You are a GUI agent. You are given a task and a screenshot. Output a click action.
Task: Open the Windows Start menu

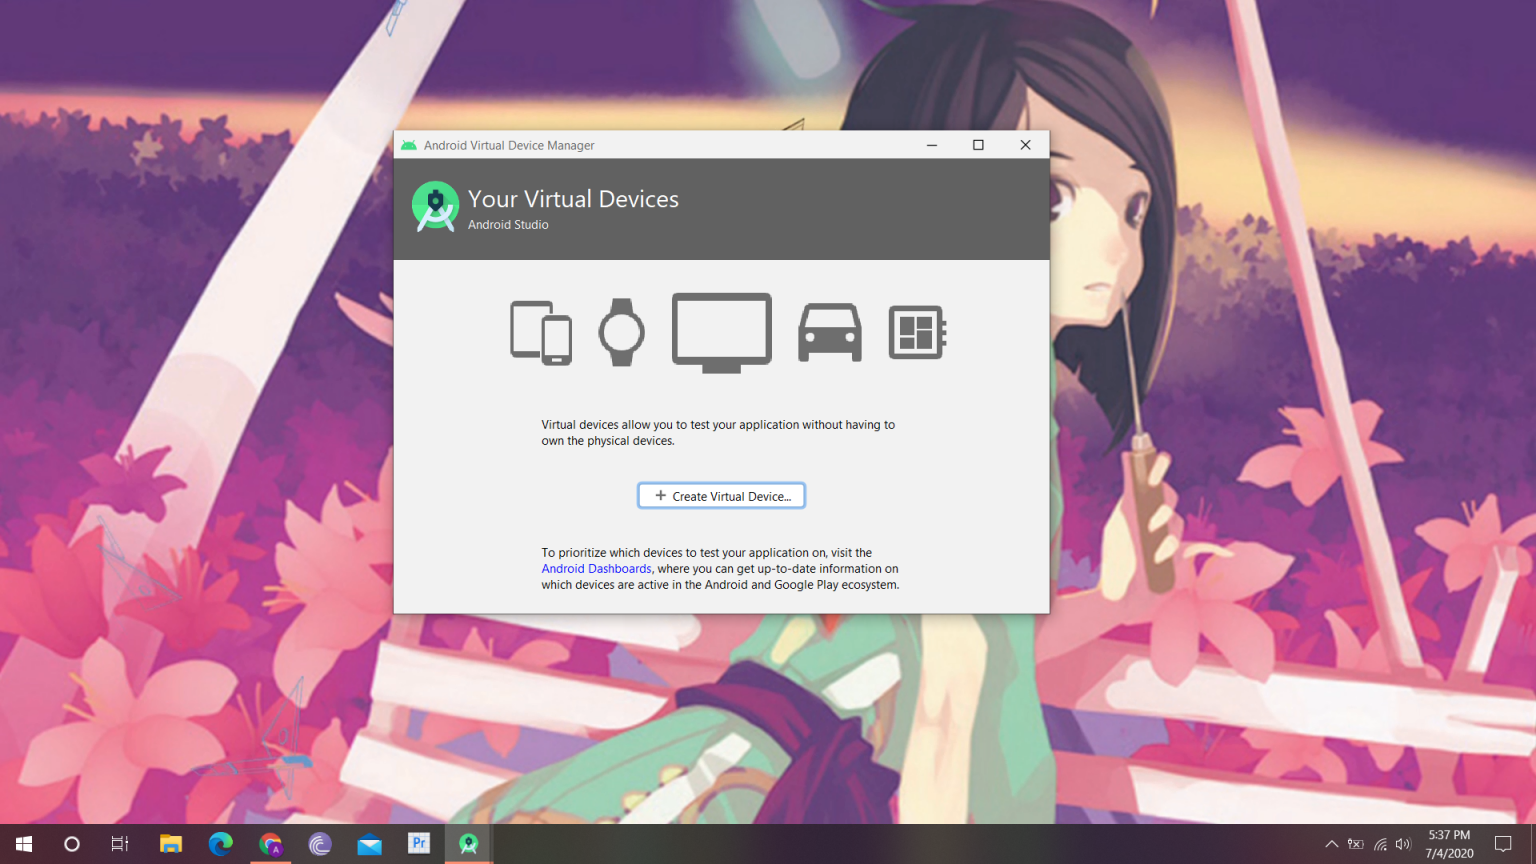tap(23, 843)
